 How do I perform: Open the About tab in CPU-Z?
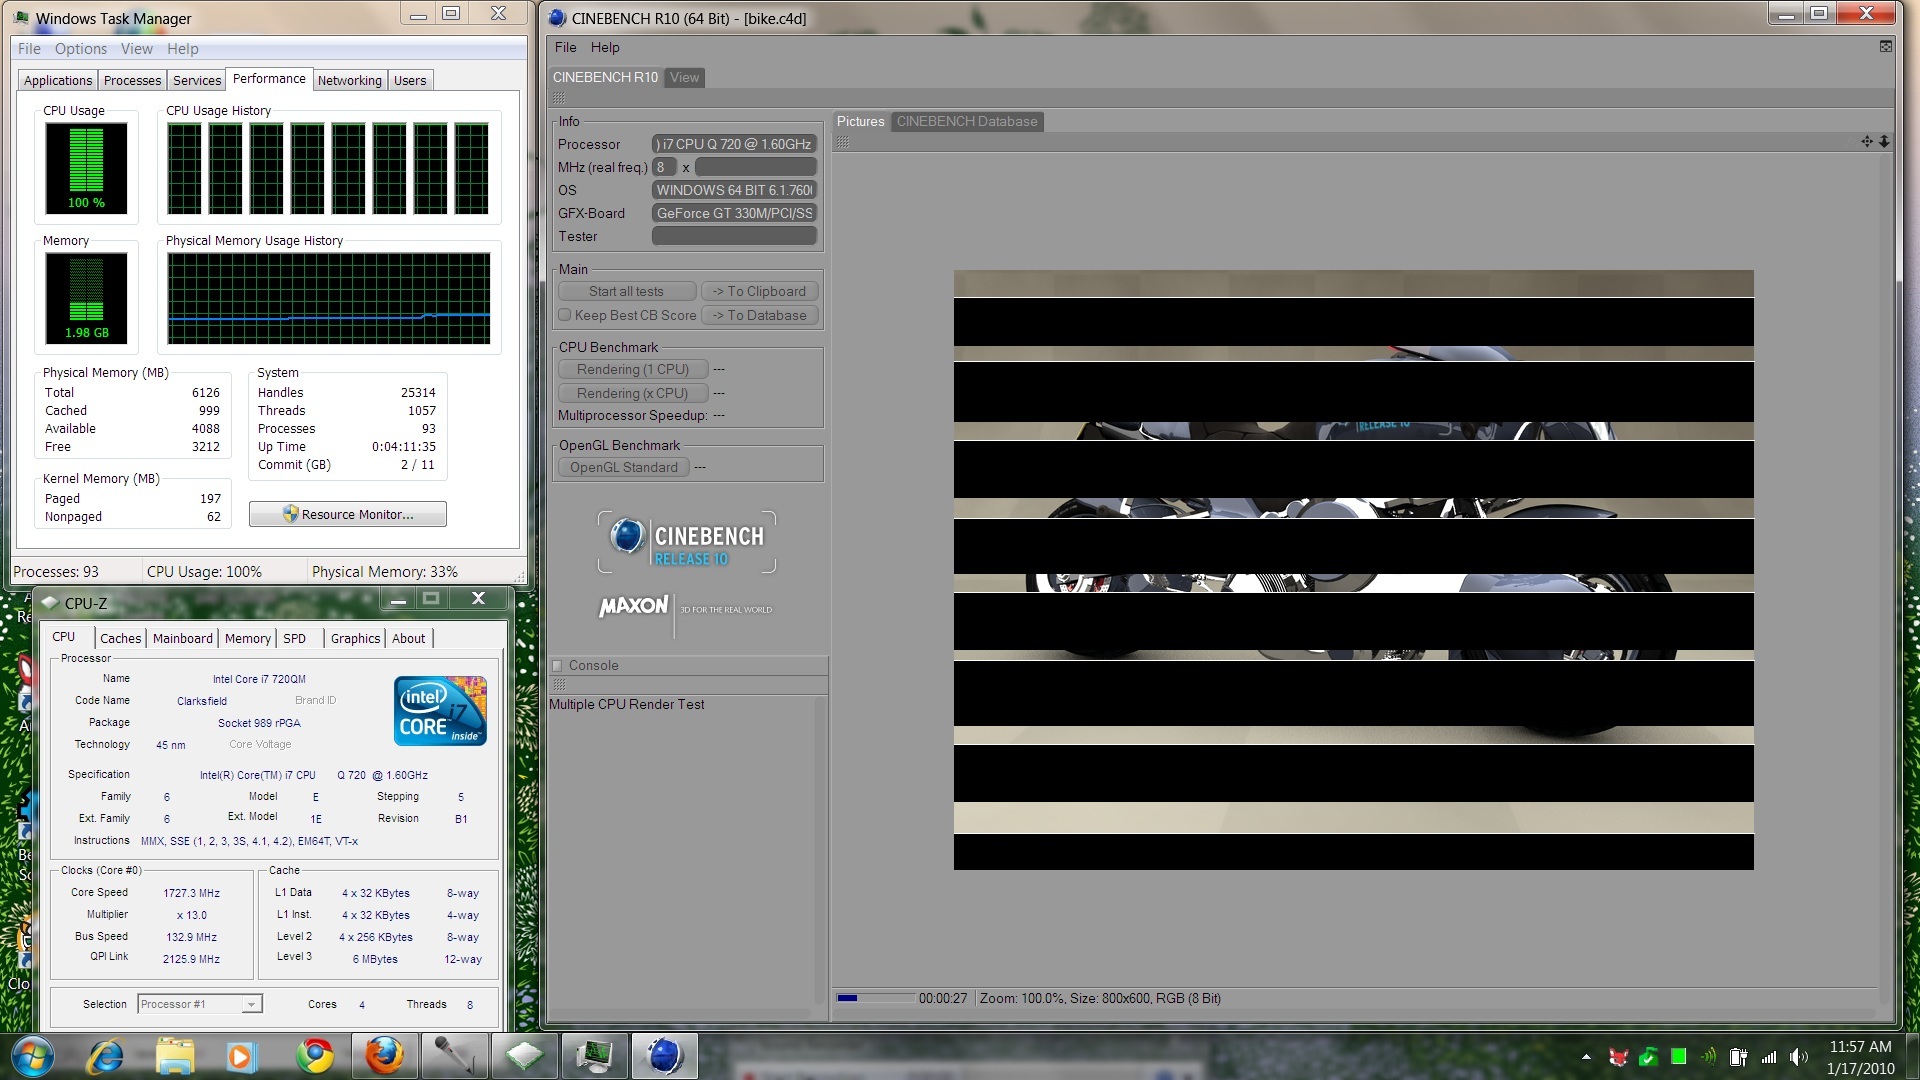408,638
